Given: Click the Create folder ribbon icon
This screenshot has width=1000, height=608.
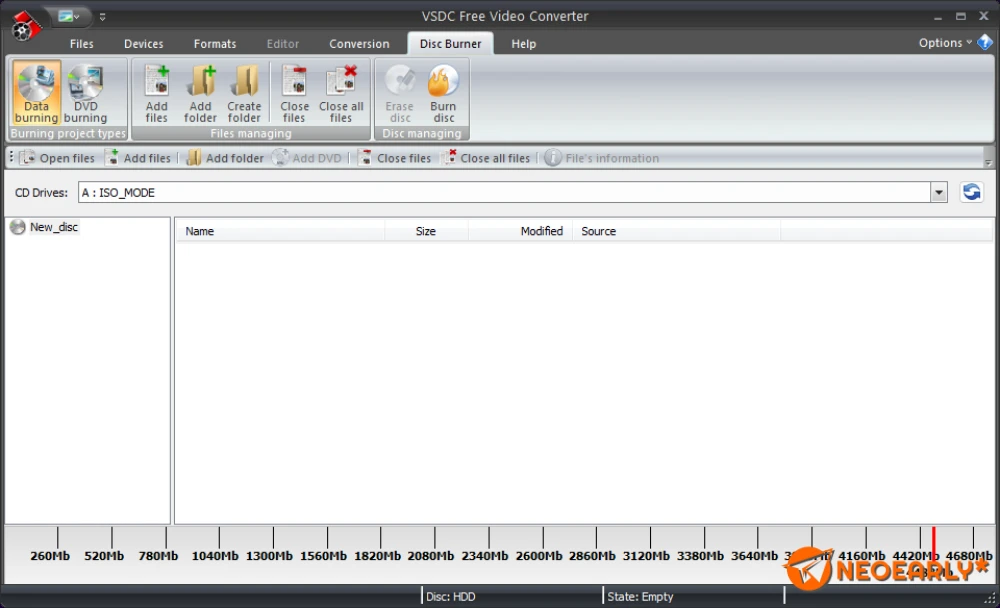Looking at the screenshot, I should (244, 93).
